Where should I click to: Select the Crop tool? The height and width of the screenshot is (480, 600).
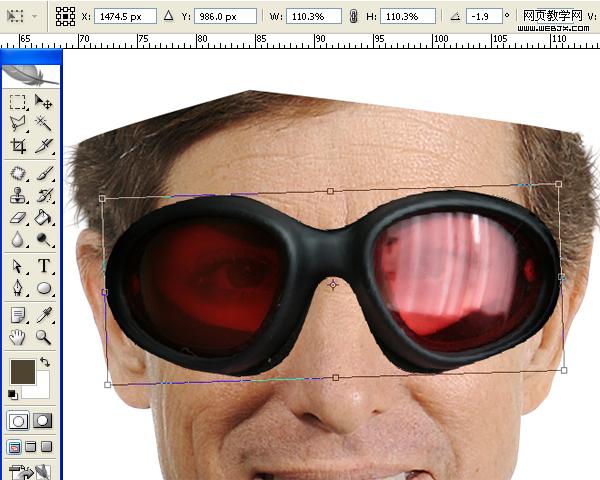click(x=18, y=145)
